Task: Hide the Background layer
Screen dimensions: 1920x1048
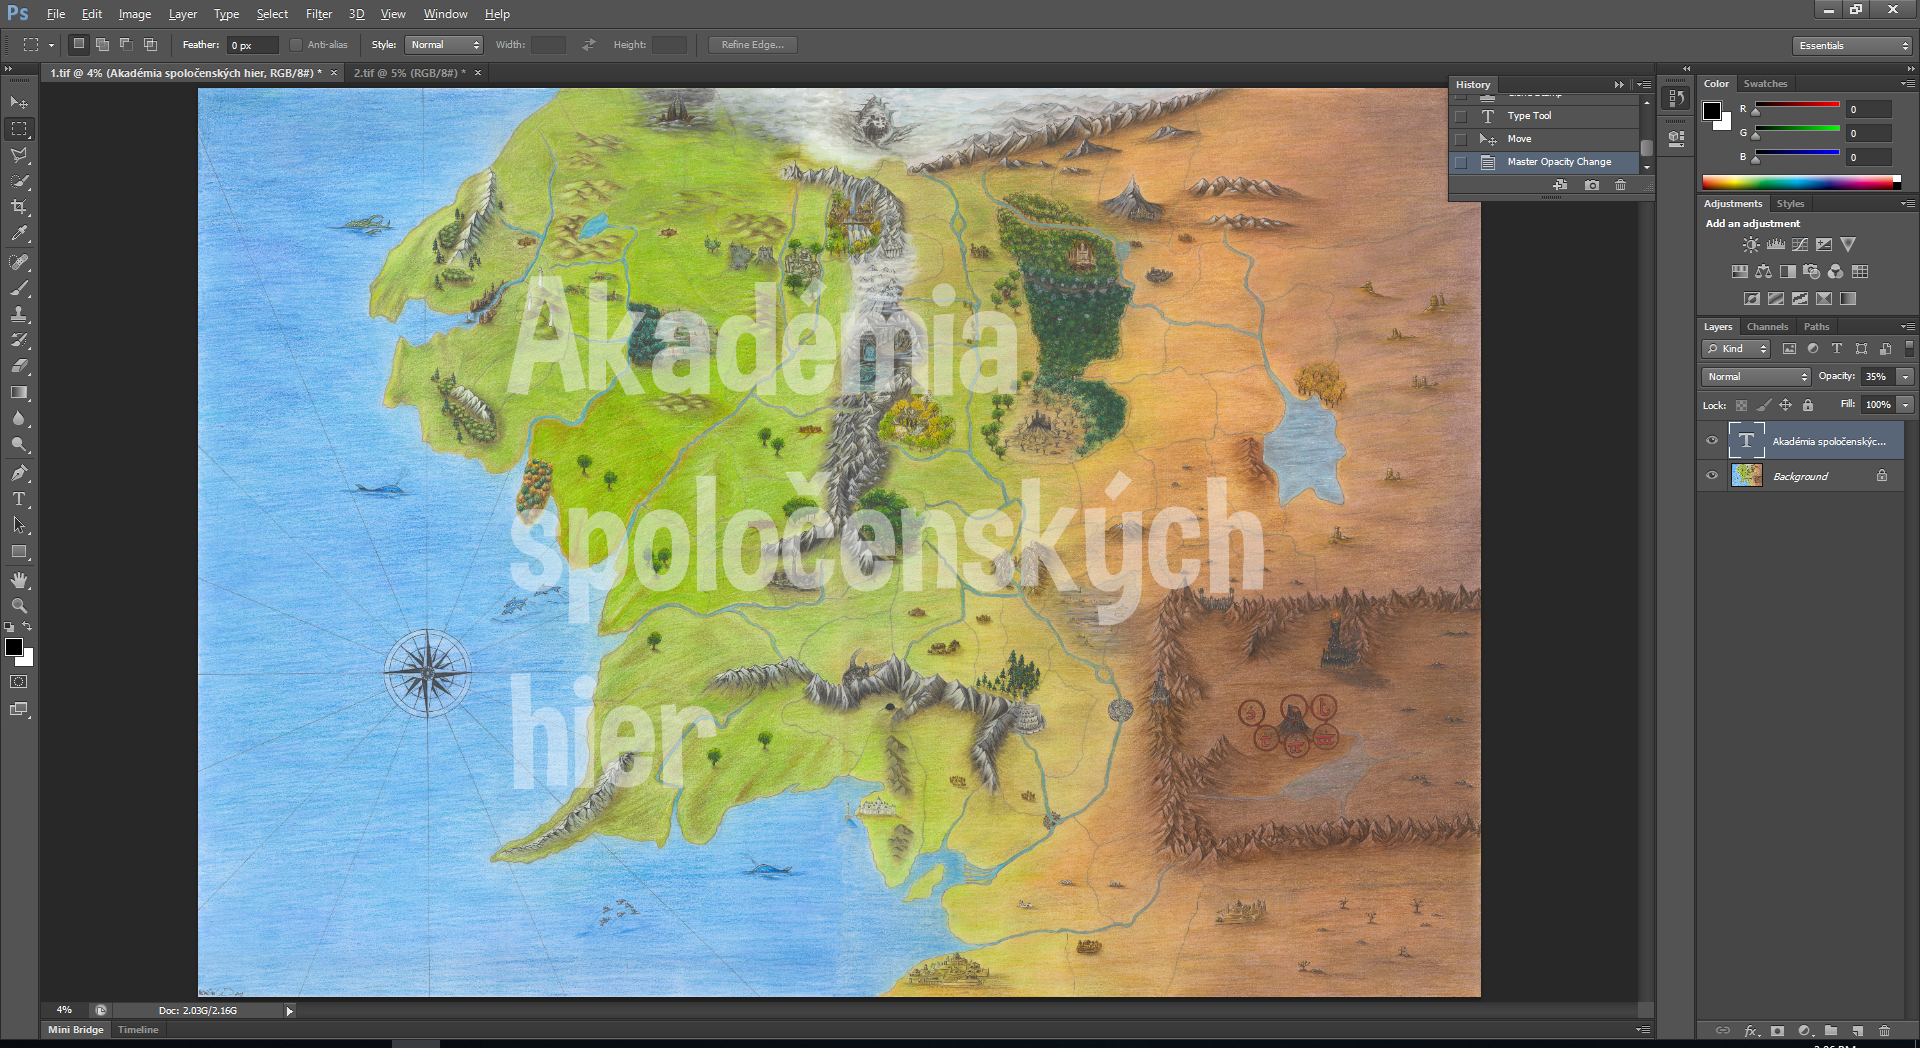Action: (x=1712, y=476)
